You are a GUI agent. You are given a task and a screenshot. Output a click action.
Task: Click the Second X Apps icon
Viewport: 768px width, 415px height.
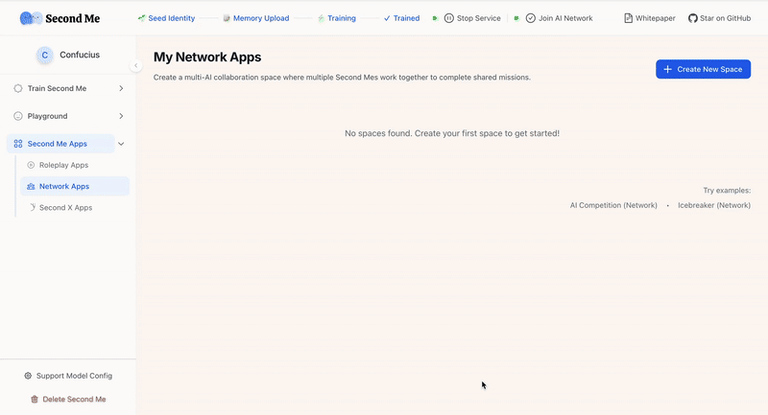[x=32, y=207]
